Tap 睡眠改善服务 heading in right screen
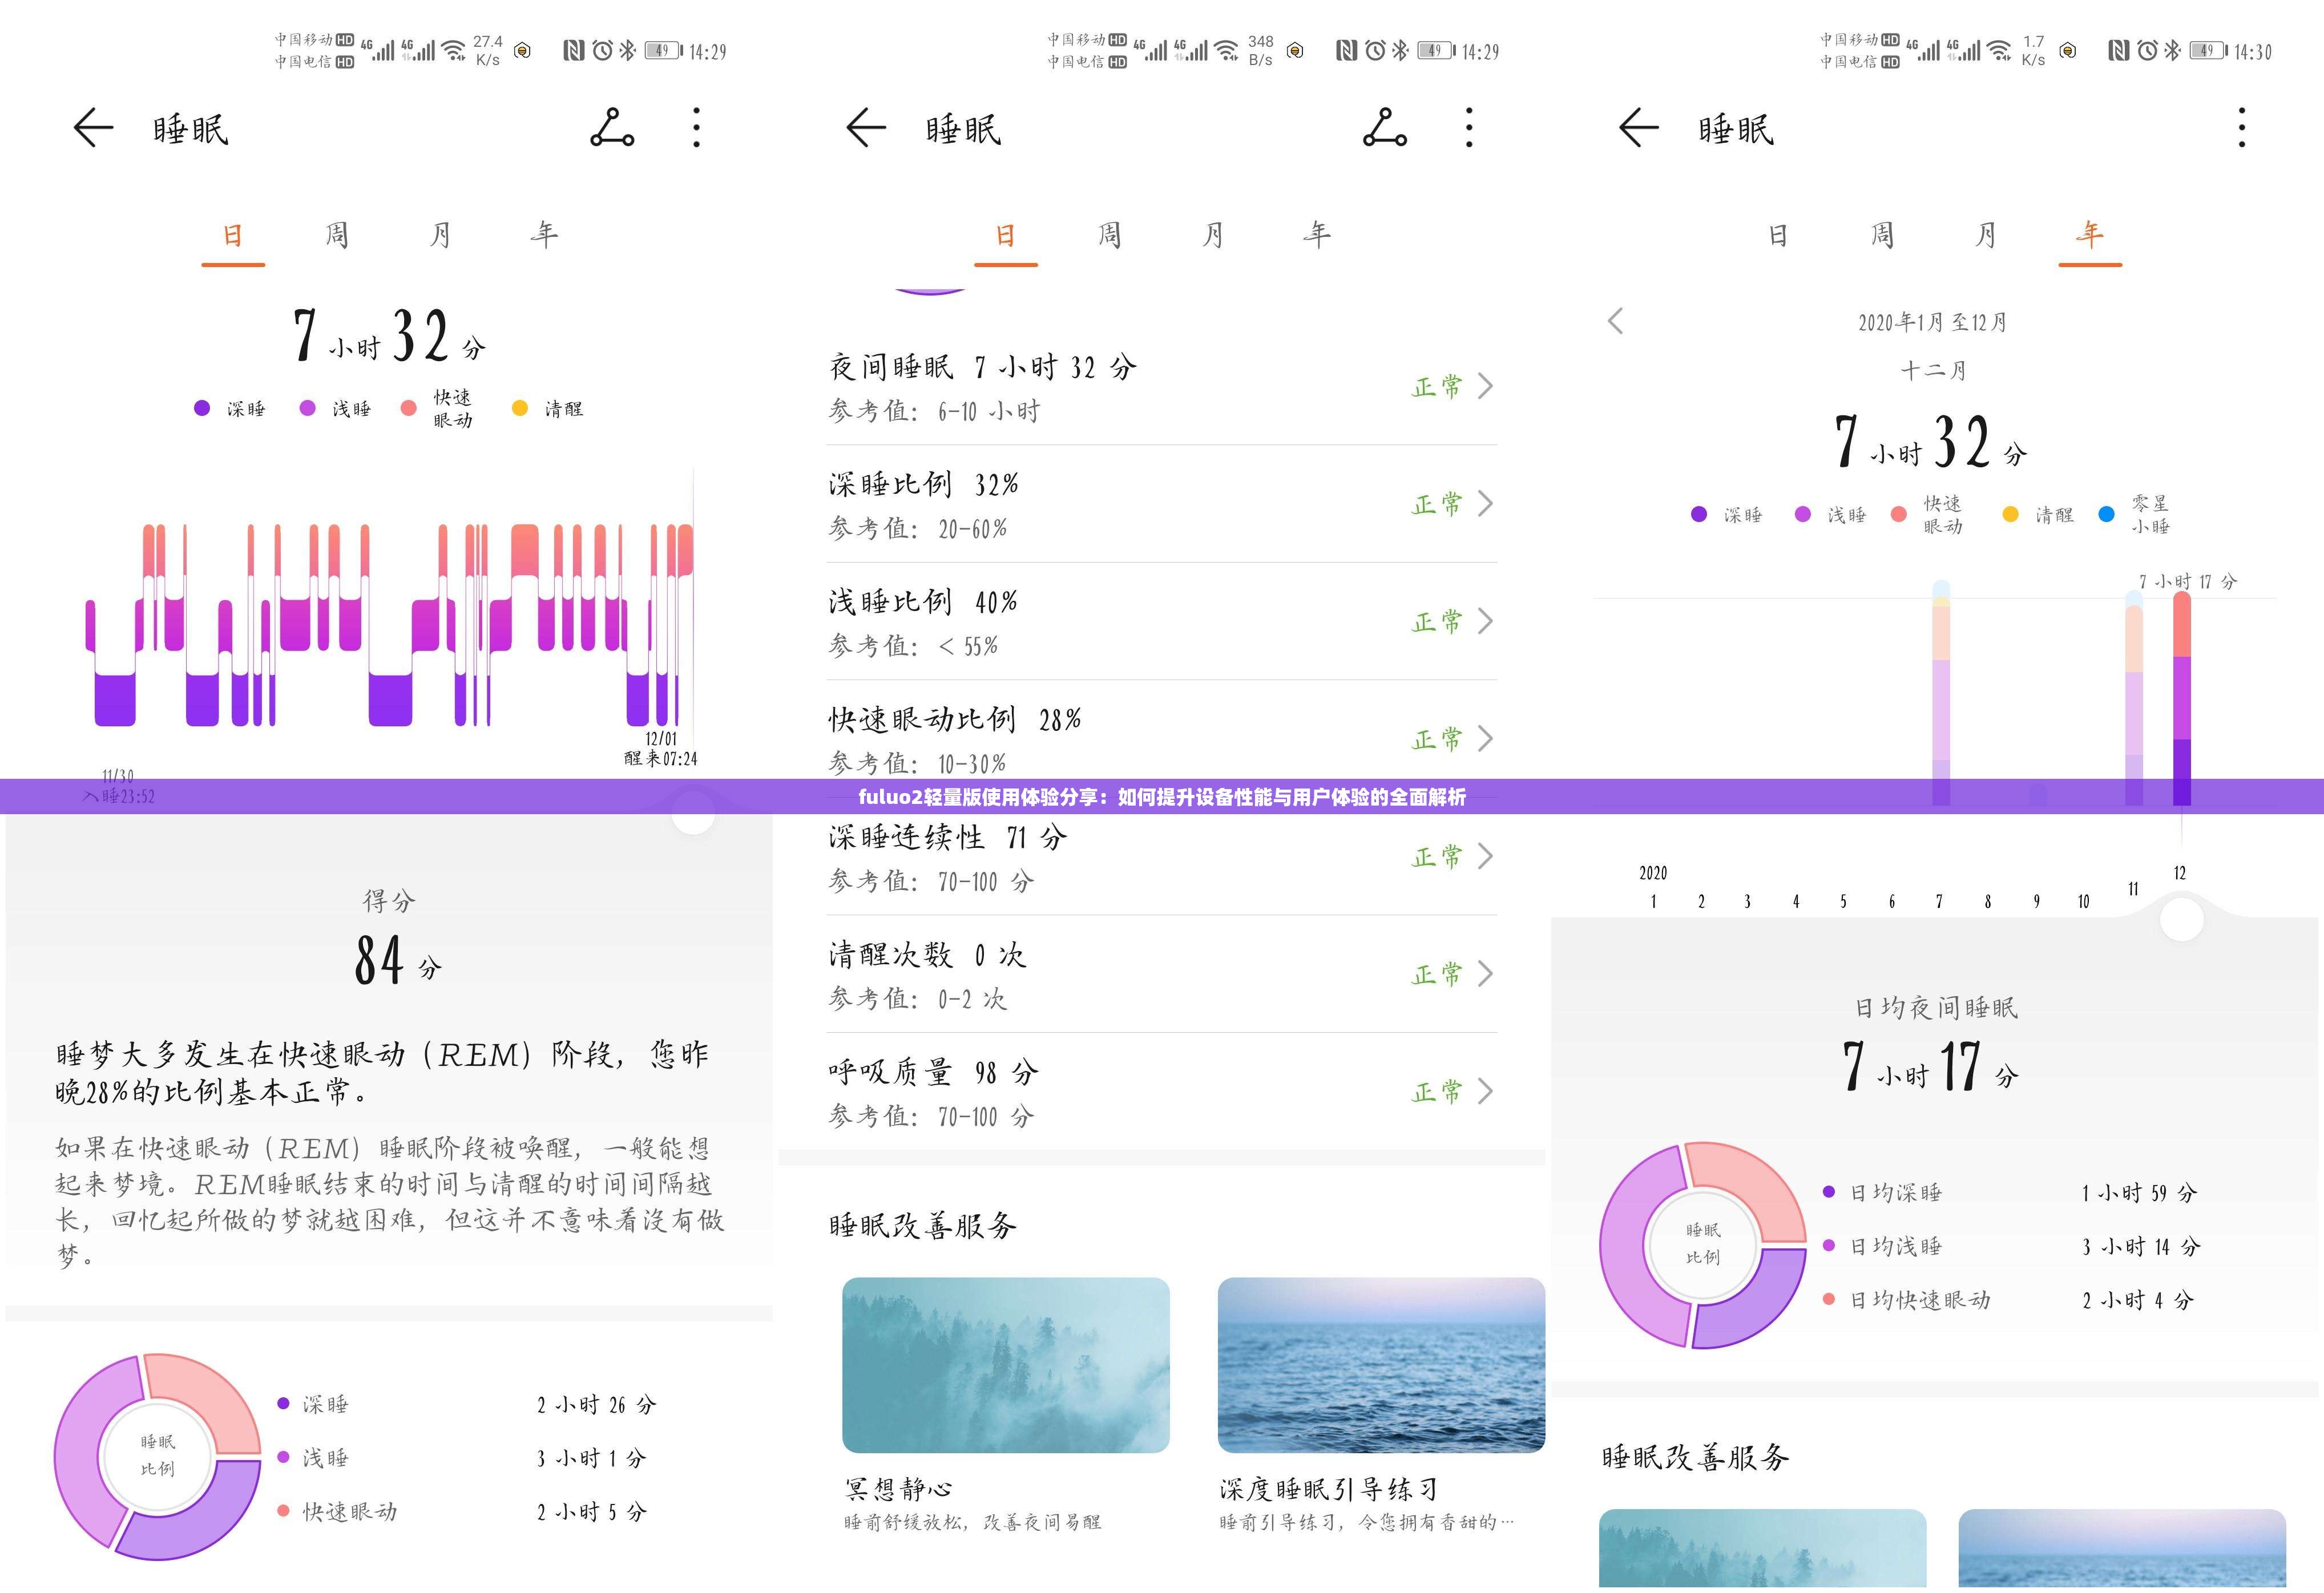The width and height of the screenshot is (2324, 1593). [x=1695, y=1457]
